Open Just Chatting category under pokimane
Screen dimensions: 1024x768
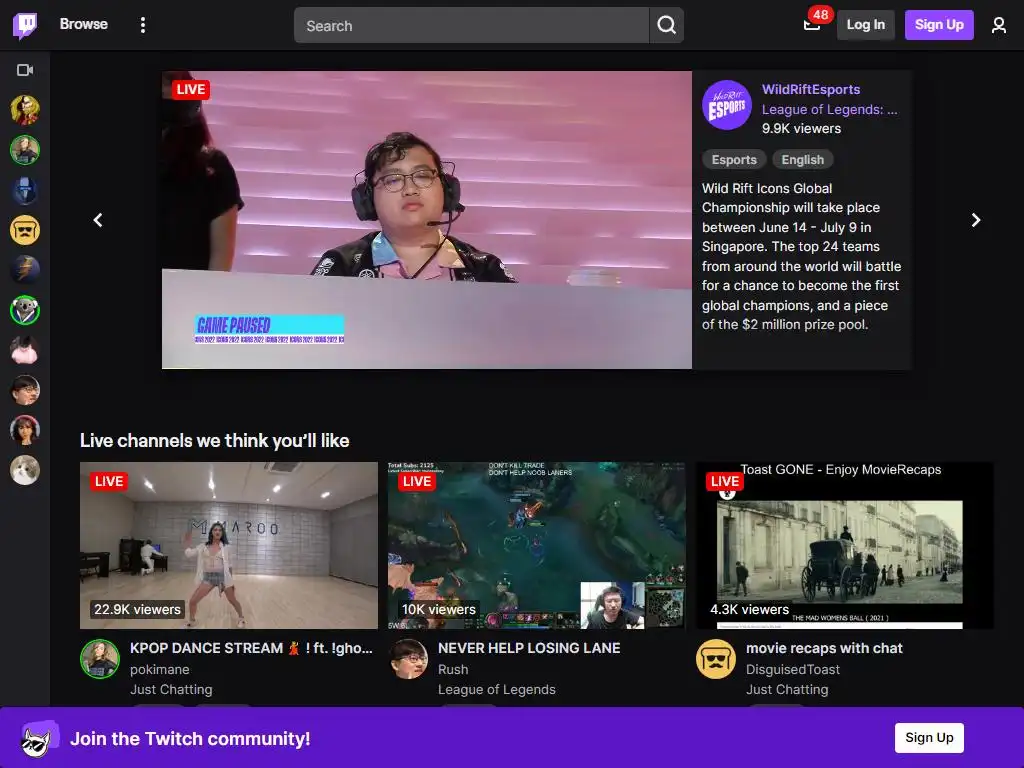click(171, 690)
